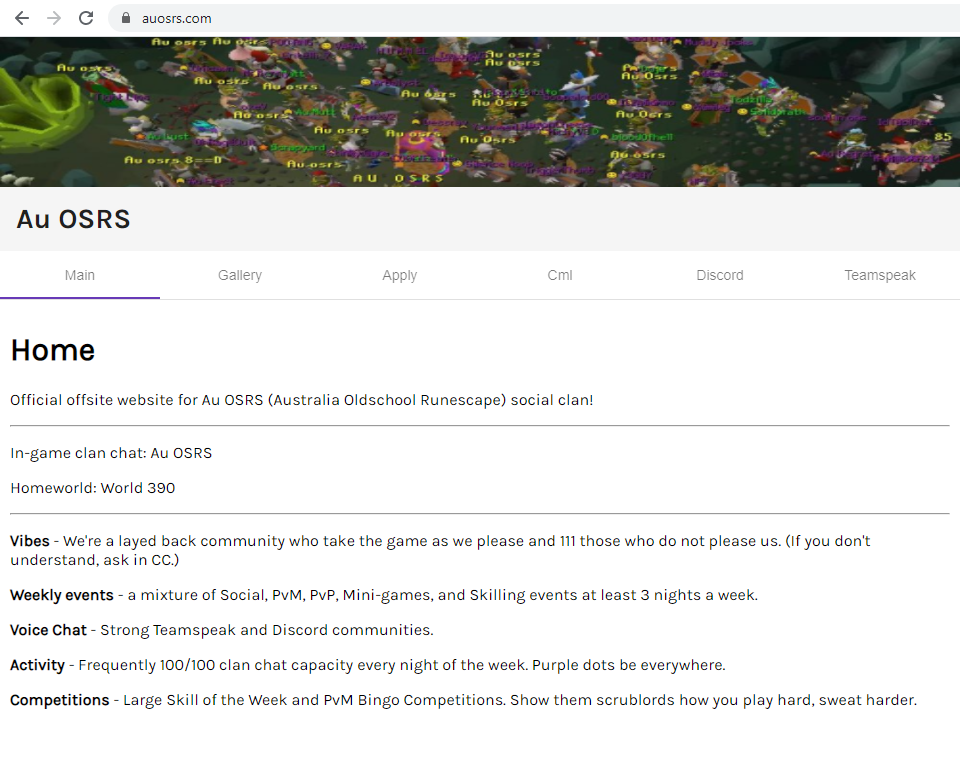Click the Home heading
This screenshot has height=766, width=960.
pyautogui.click(x=53, y=350)
